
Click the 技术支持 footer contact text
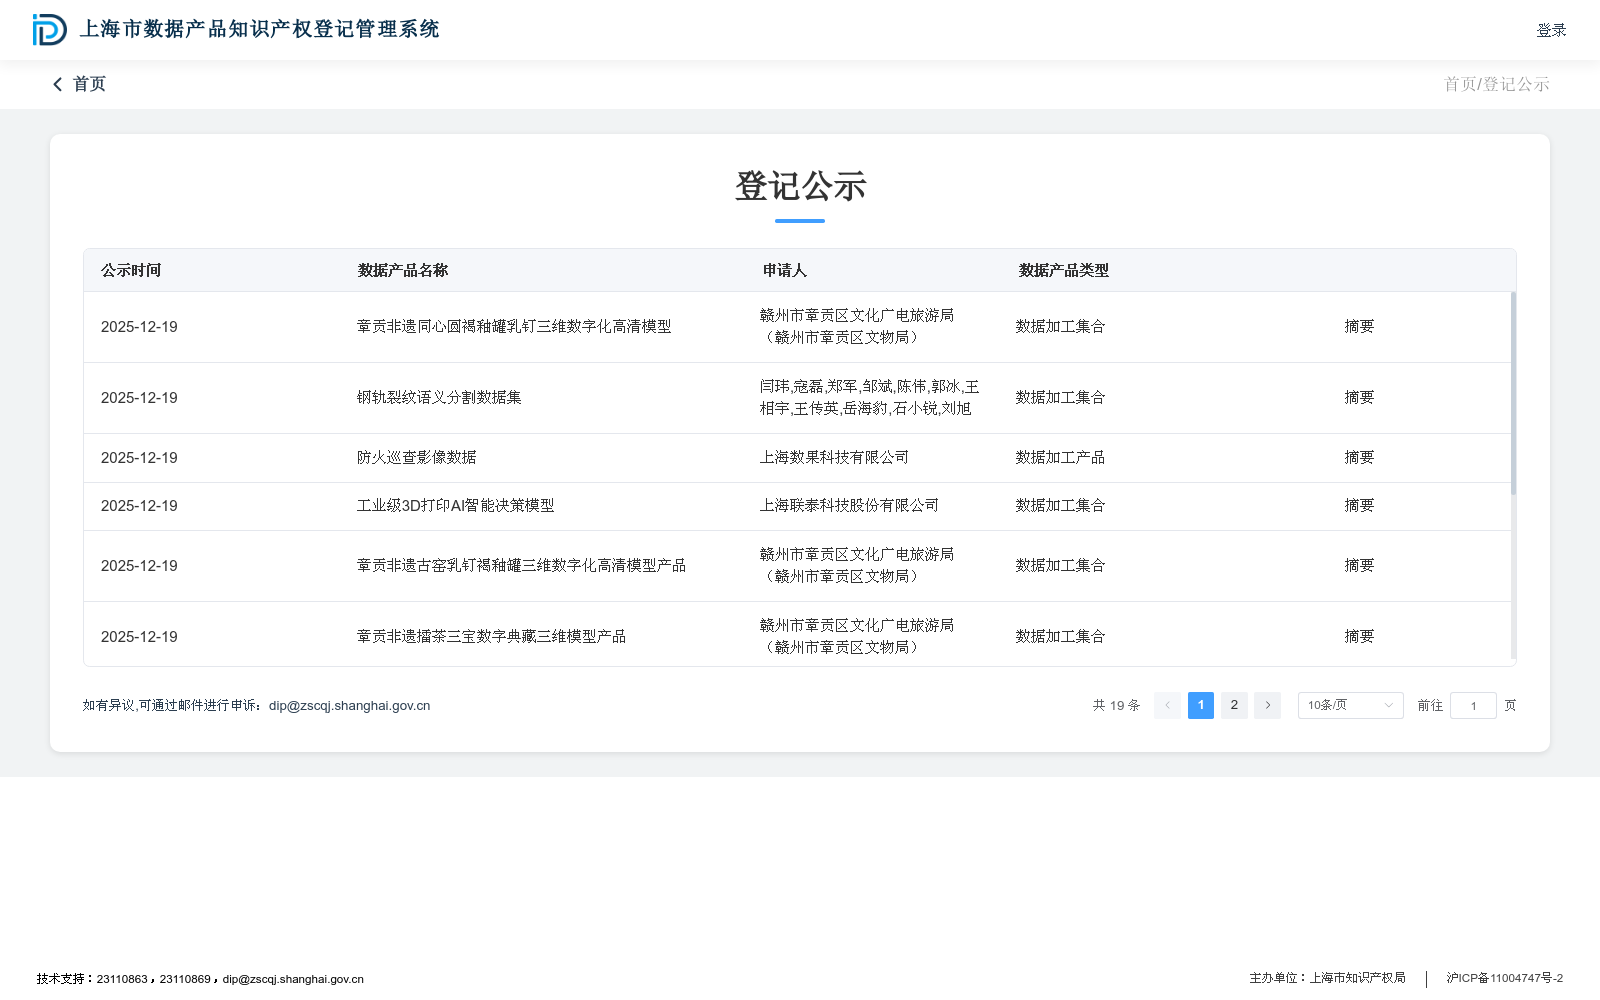(x=200, y=980)
